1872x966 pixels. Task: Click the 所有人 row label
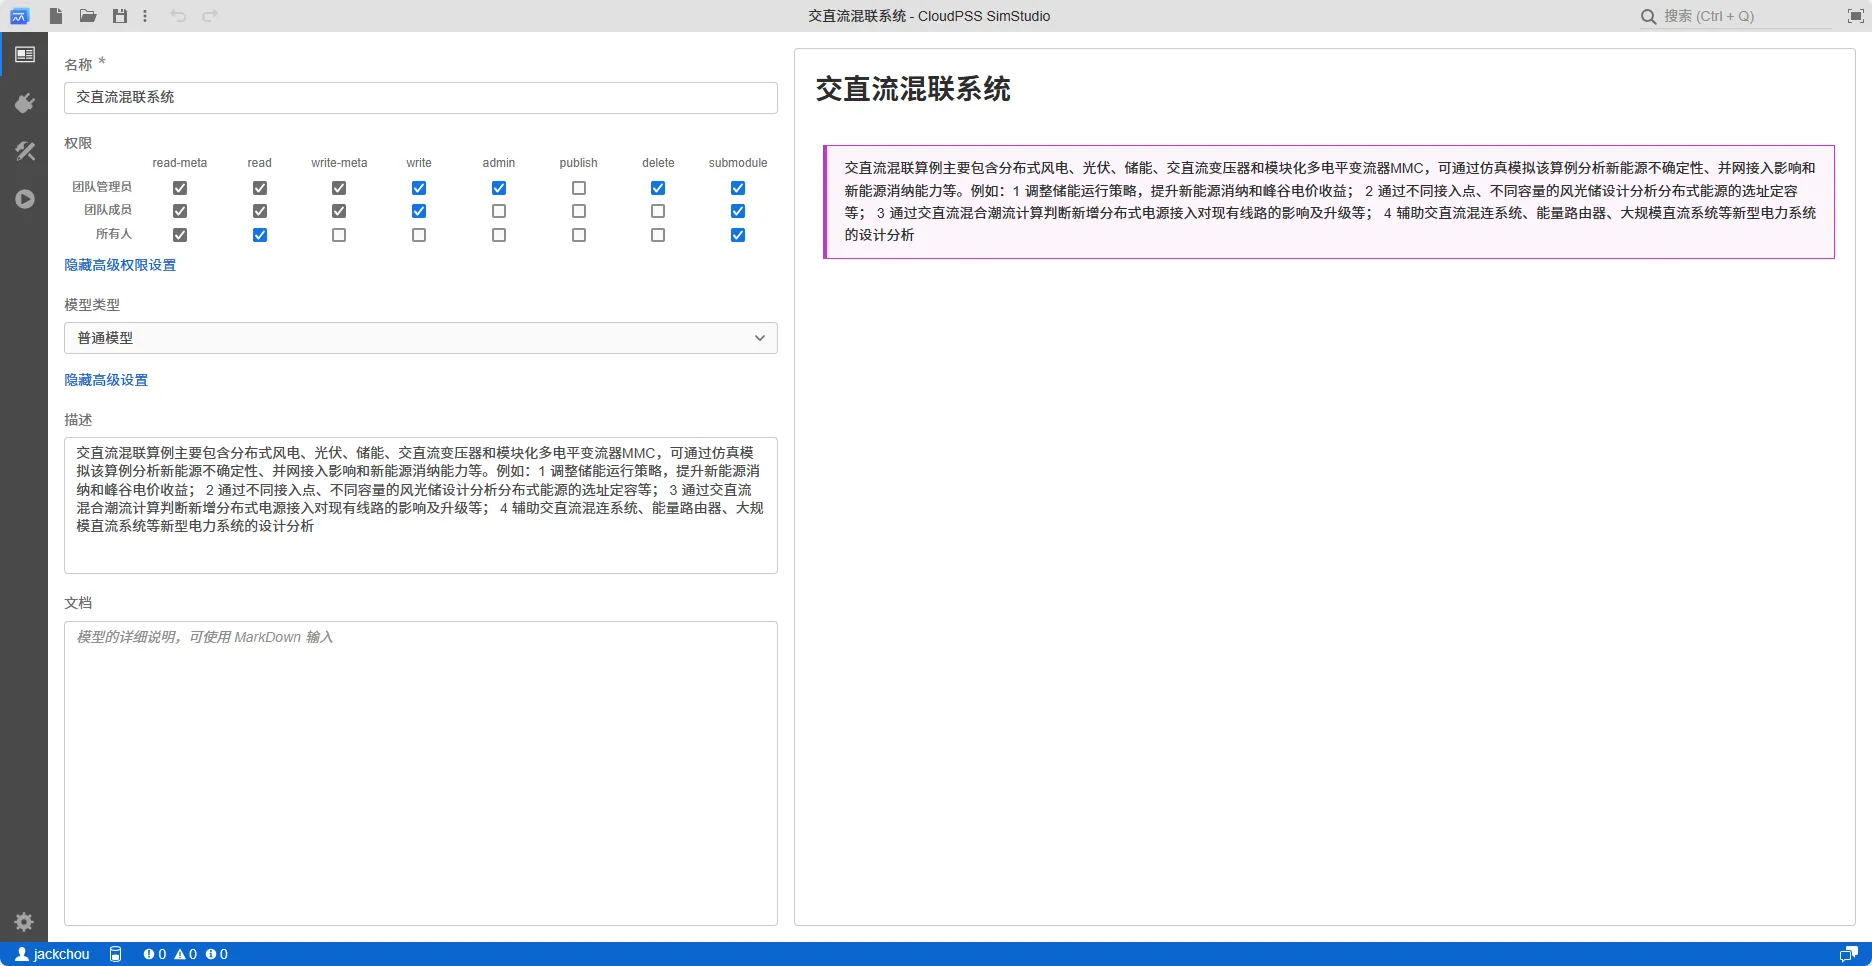click(114, 234)
